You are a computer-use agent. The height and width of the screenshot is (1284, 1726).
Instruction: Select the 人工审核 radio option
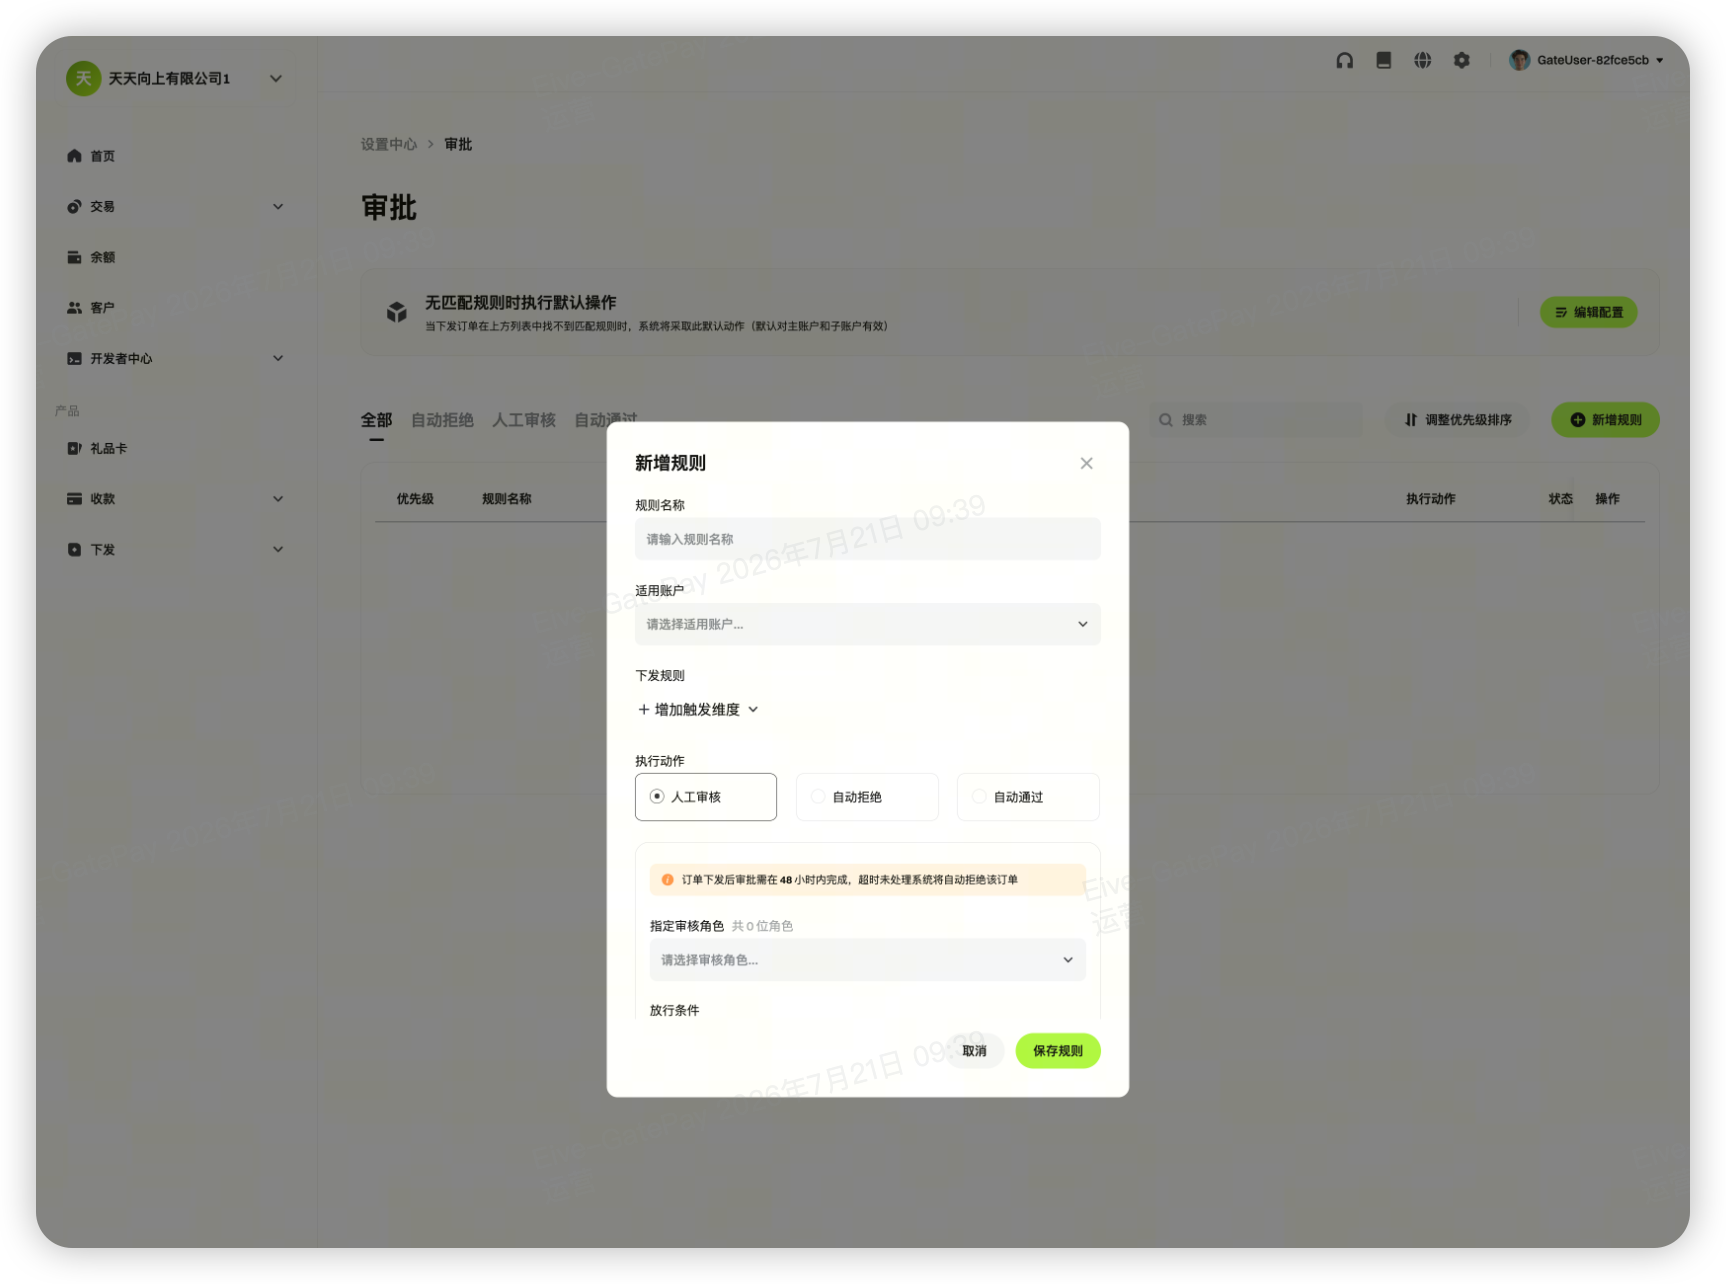[x=705, y=797]
